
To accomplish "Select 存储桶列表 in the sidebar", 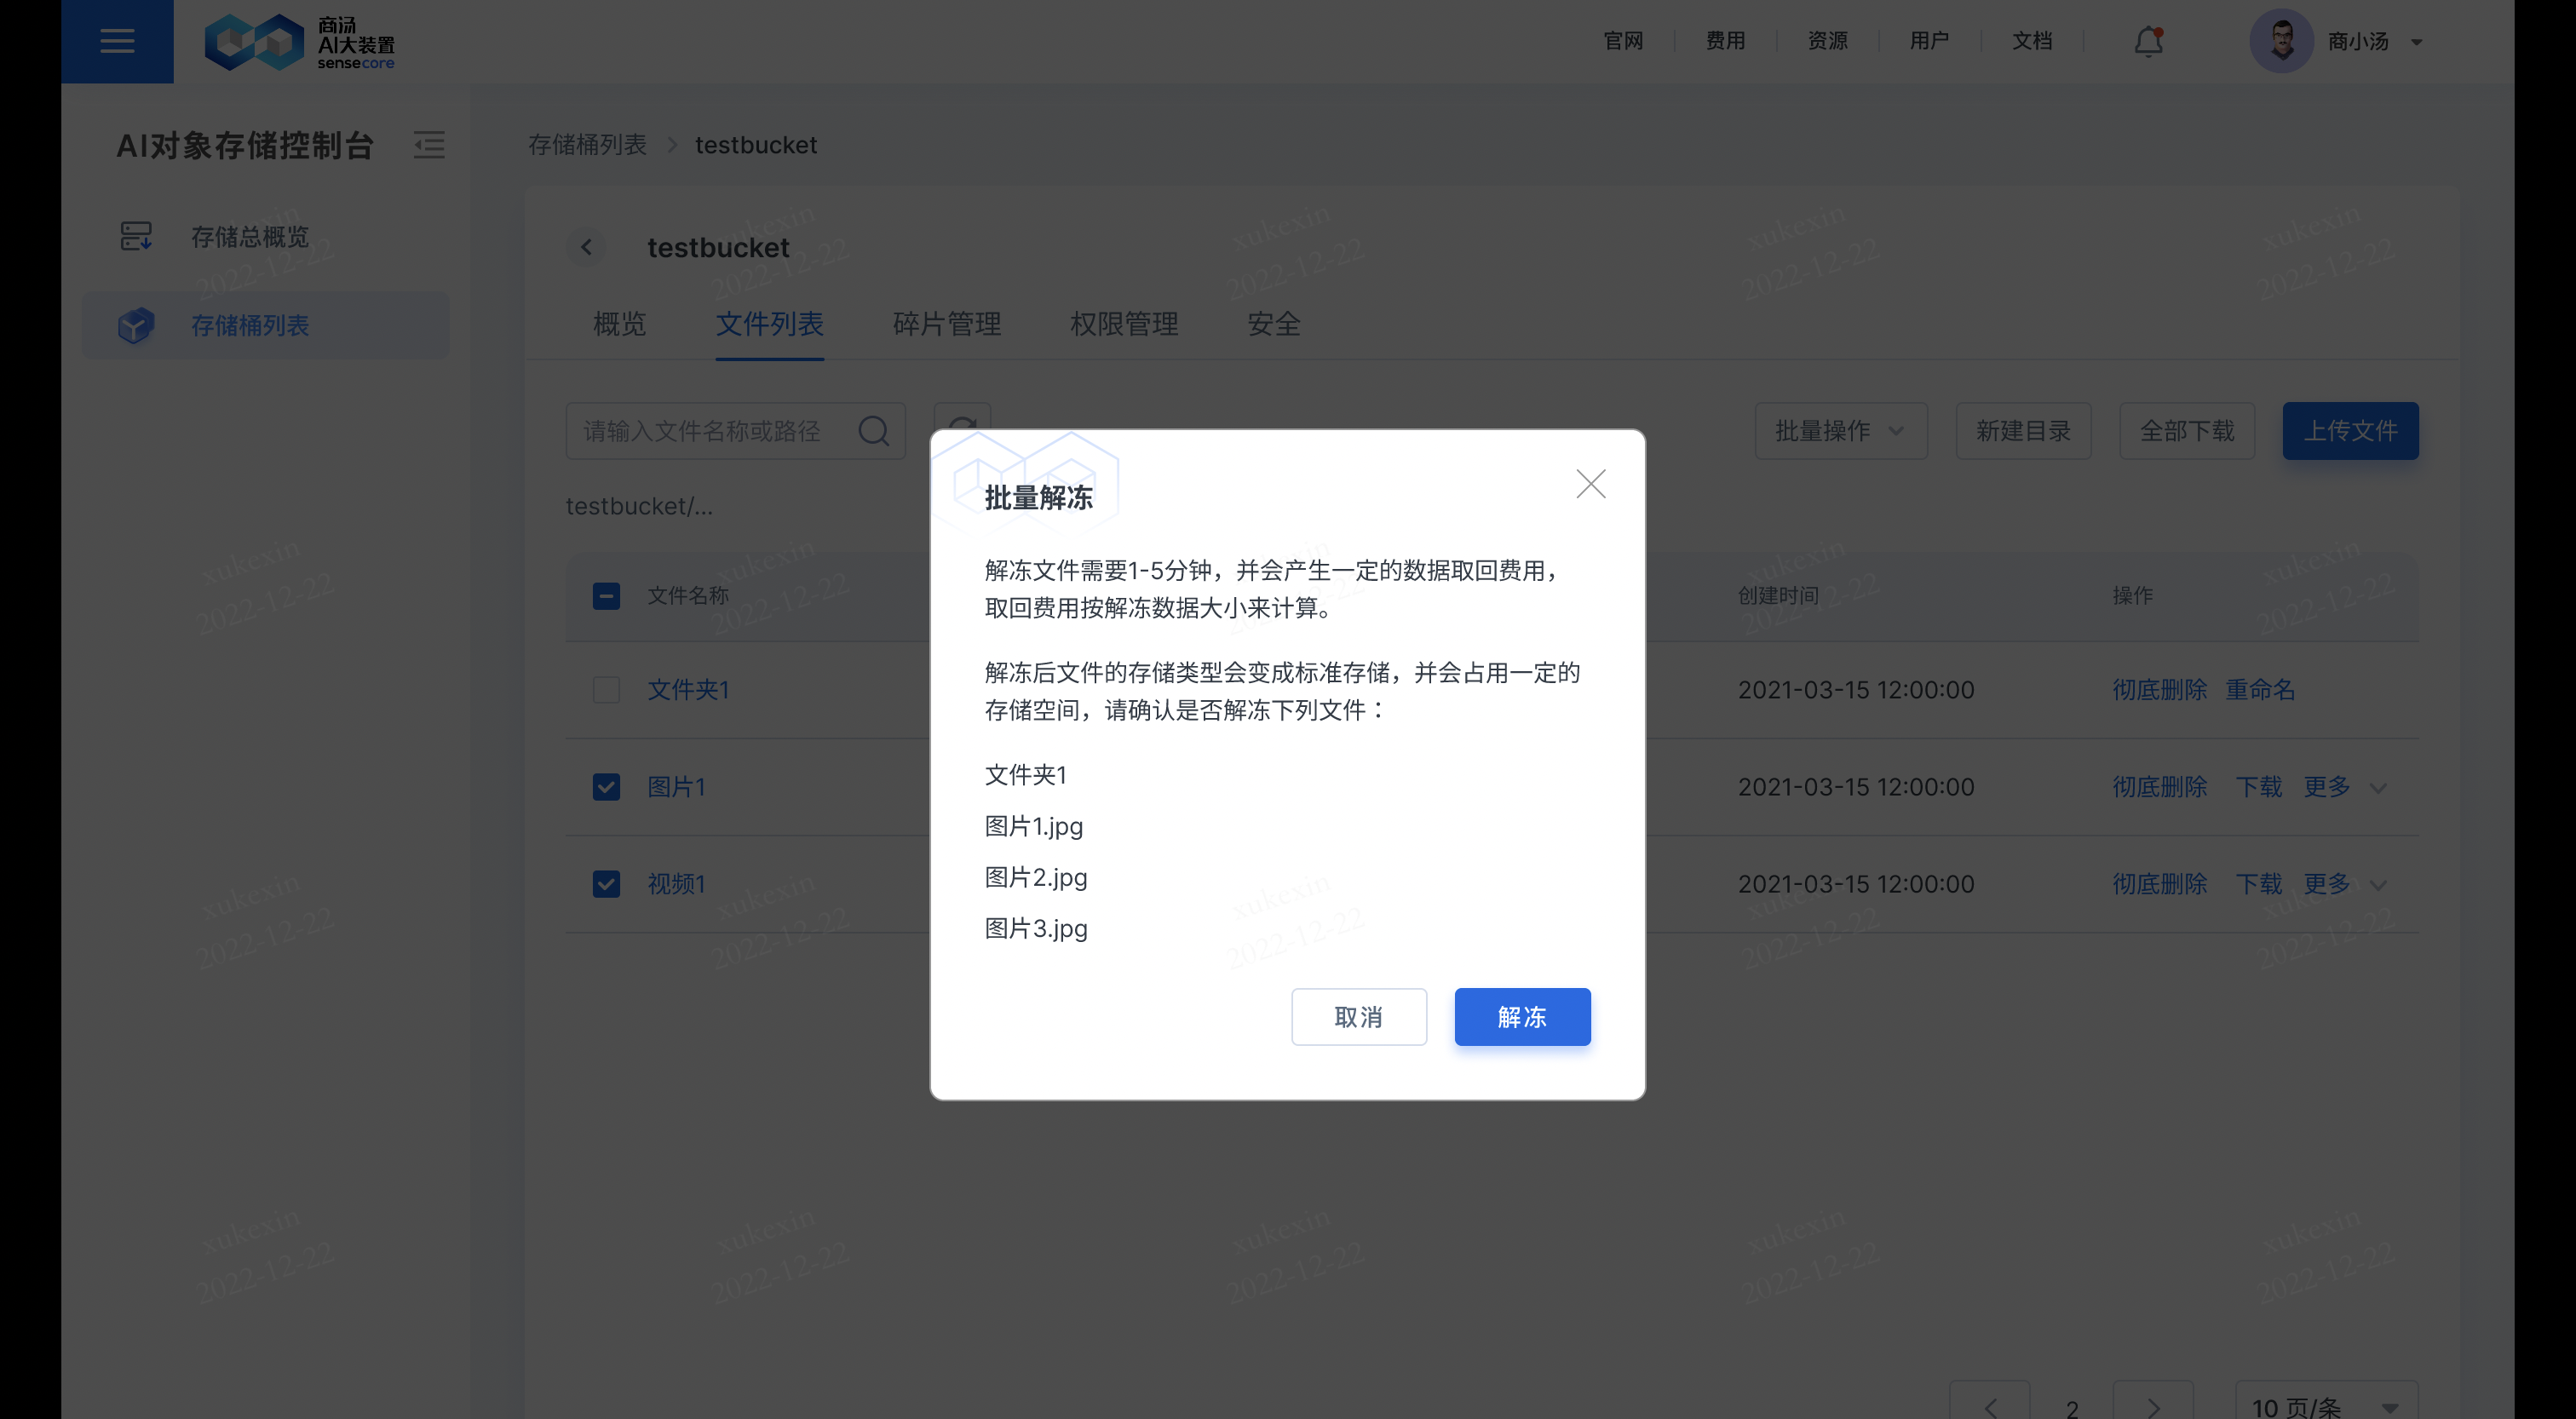I will [x=250, y=325].
